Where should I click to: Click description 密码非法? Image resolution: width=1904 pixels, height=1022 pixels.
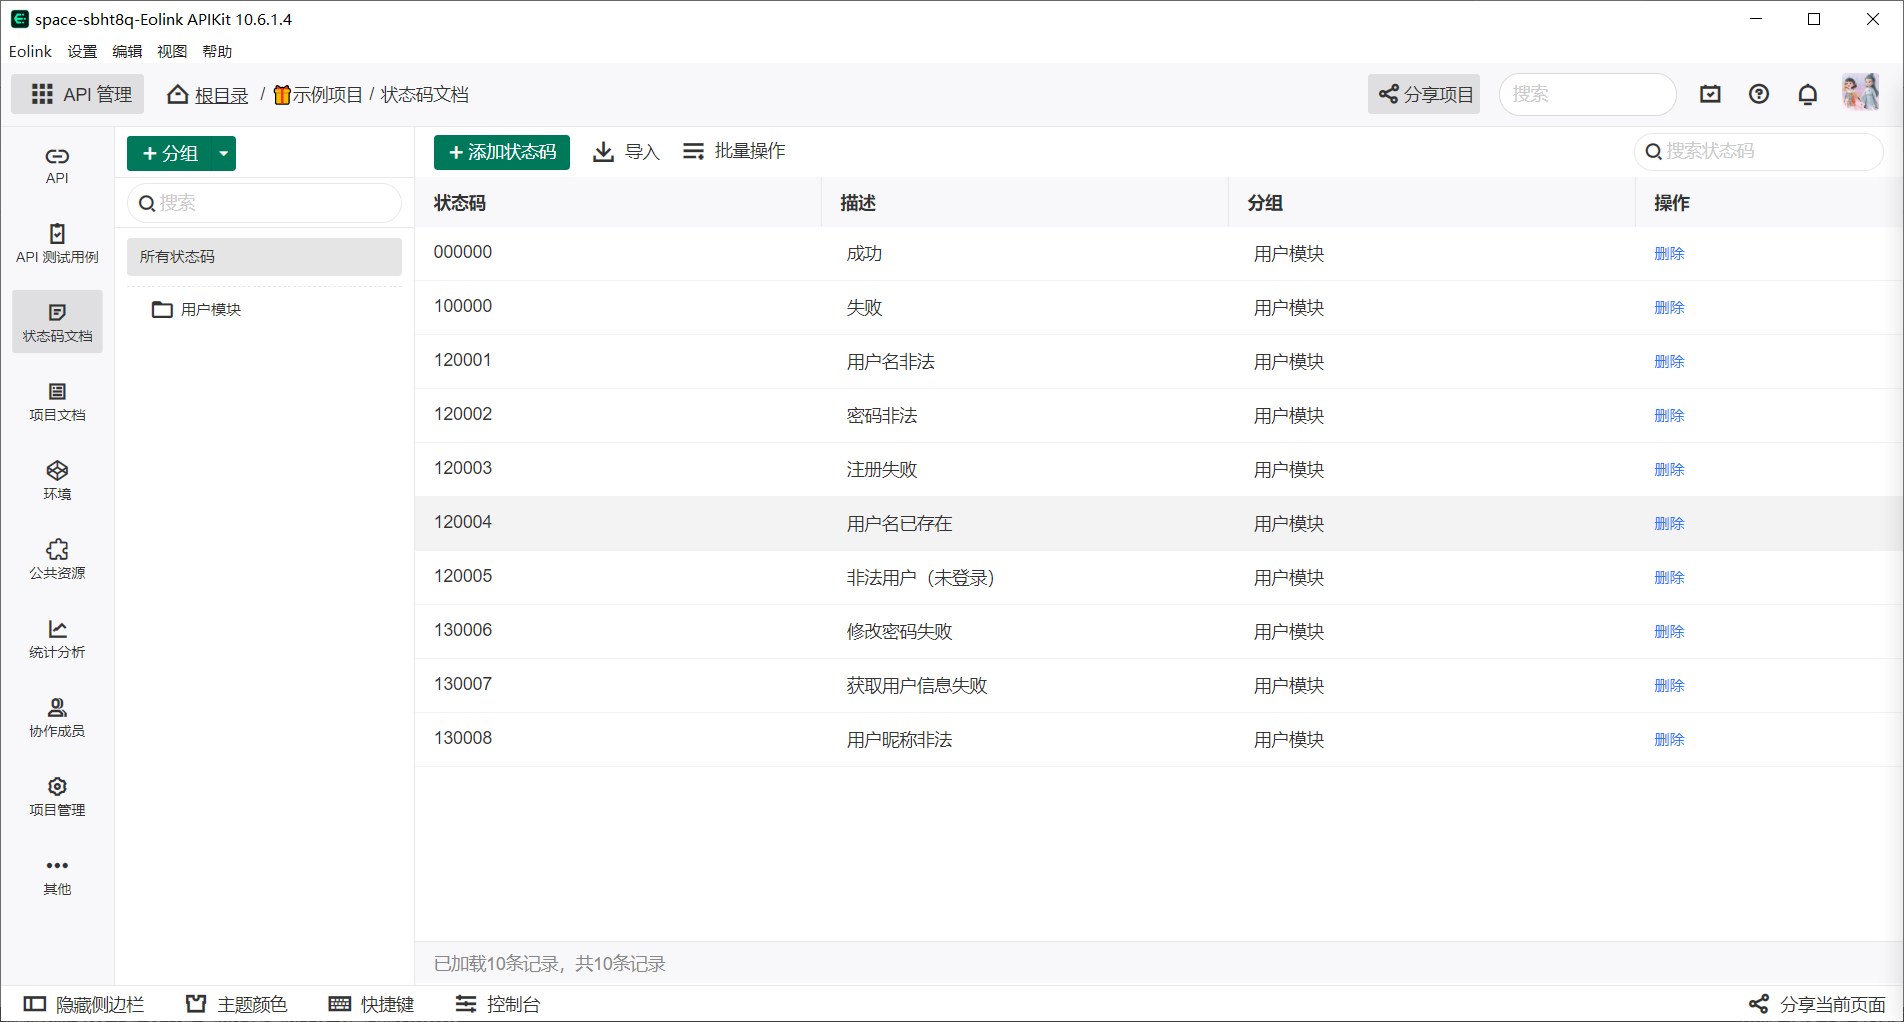click(881, 416)
